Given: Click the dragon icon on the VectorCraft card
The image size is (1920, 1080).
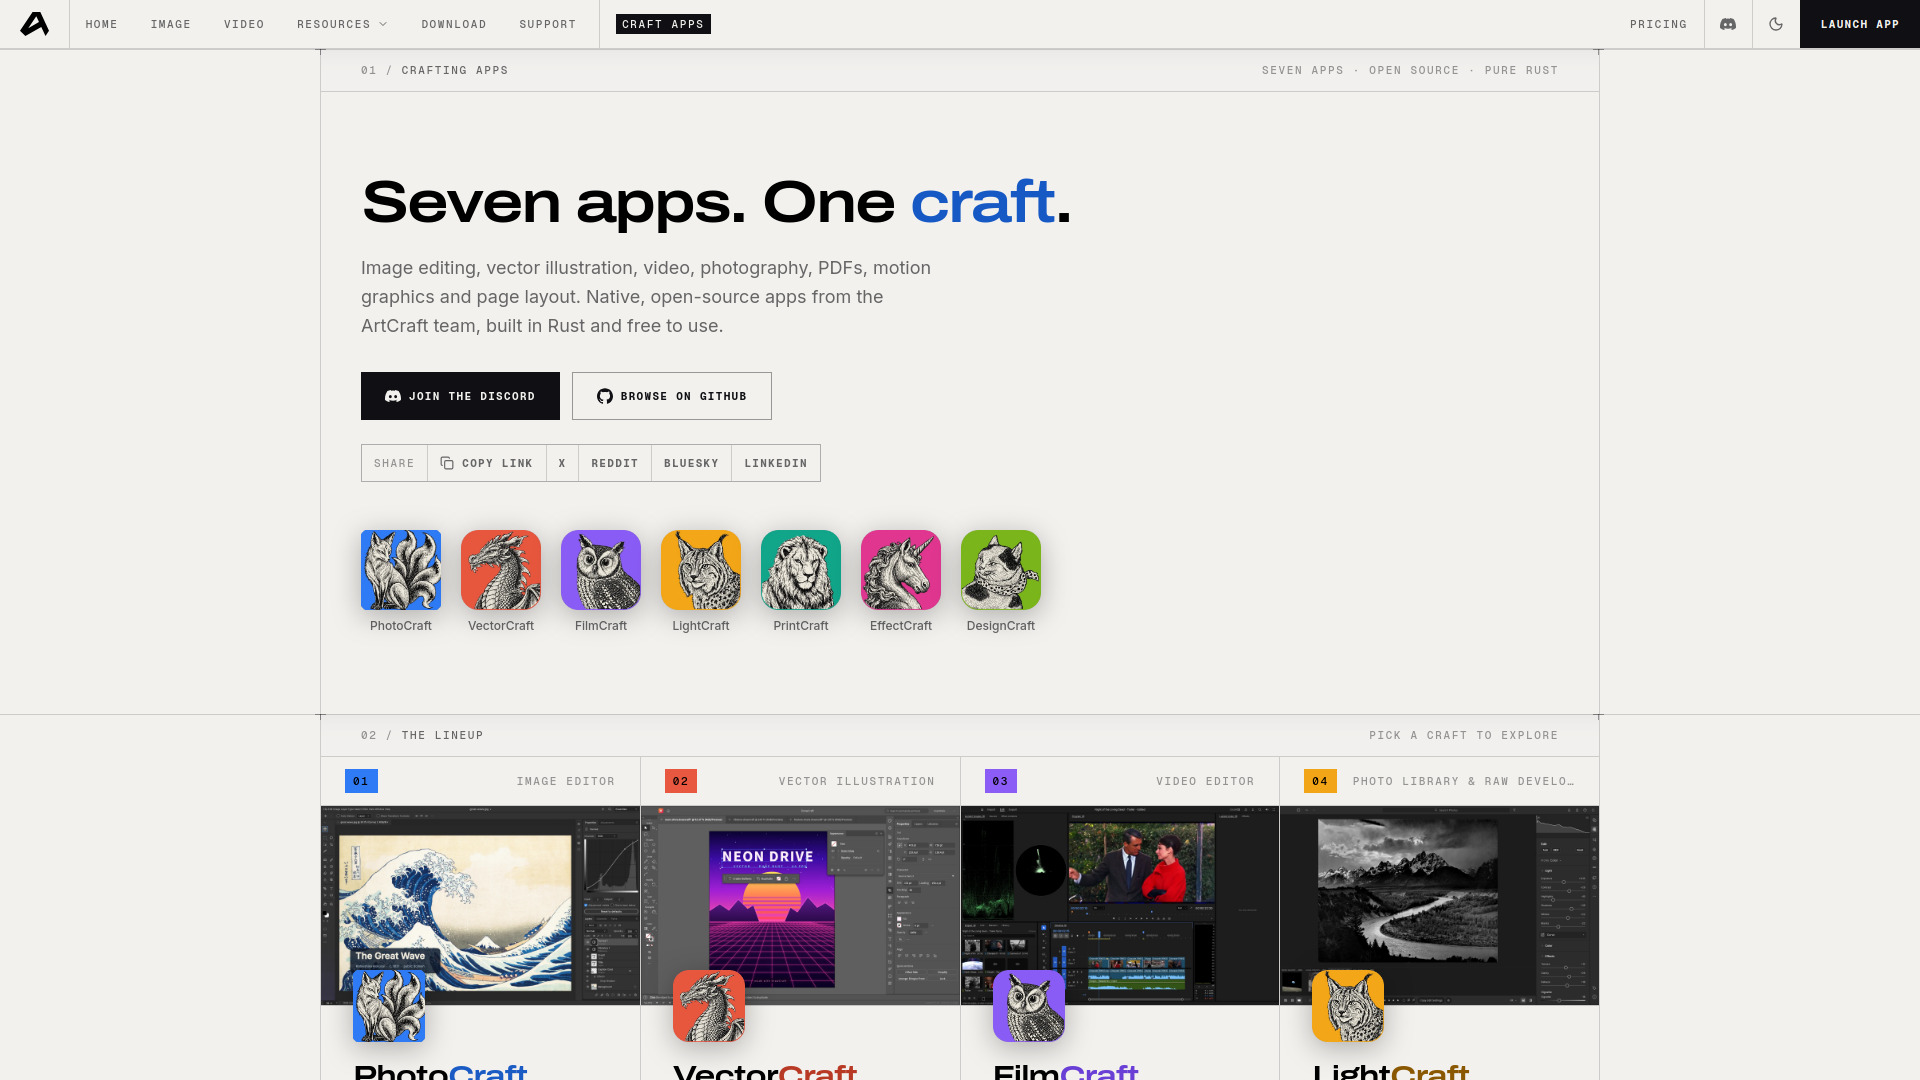Looking at the screenshot, I should pyautogui.click(x=709, y=1006).
